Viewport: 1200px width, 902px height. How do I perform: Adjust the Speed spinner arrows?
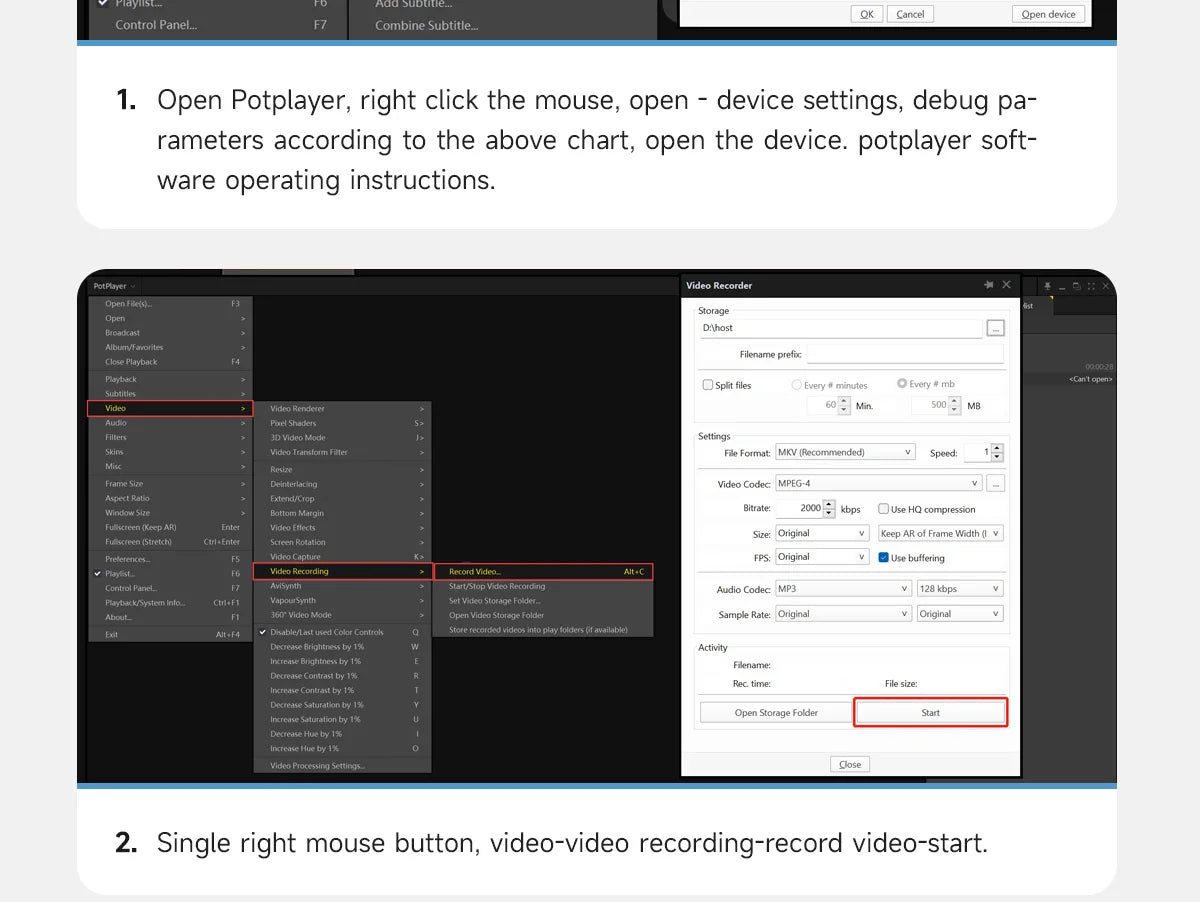click(x=997, y=453)
